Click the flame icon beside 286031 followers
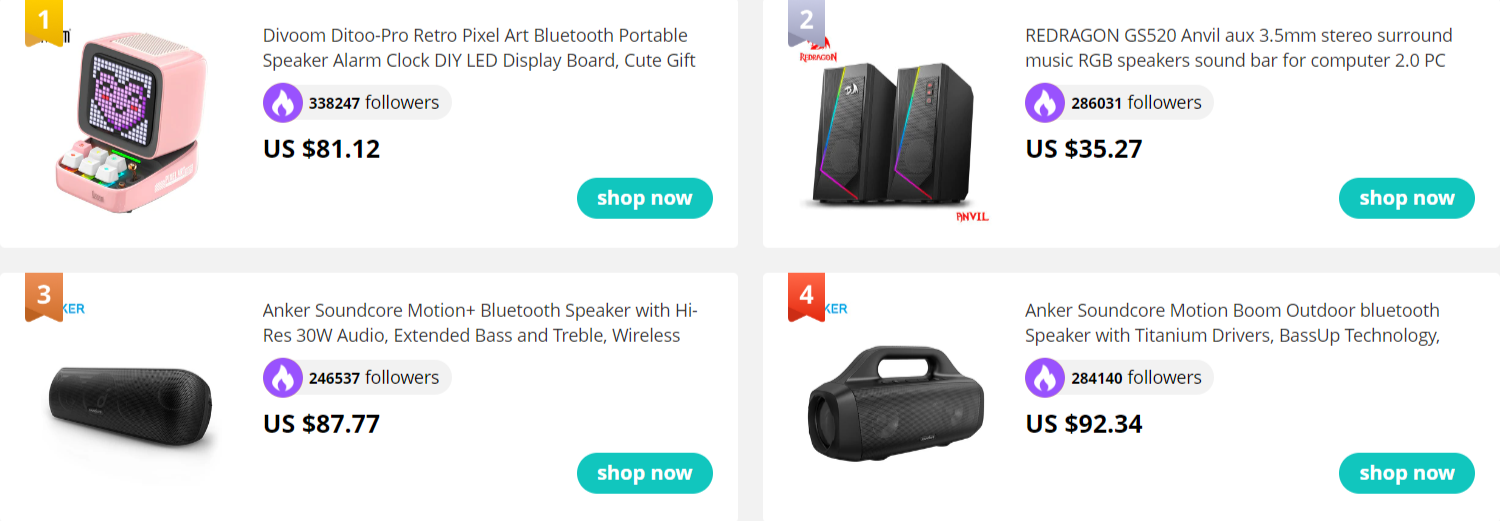Screen dimensions: 1500x521 pos(1044,102)
